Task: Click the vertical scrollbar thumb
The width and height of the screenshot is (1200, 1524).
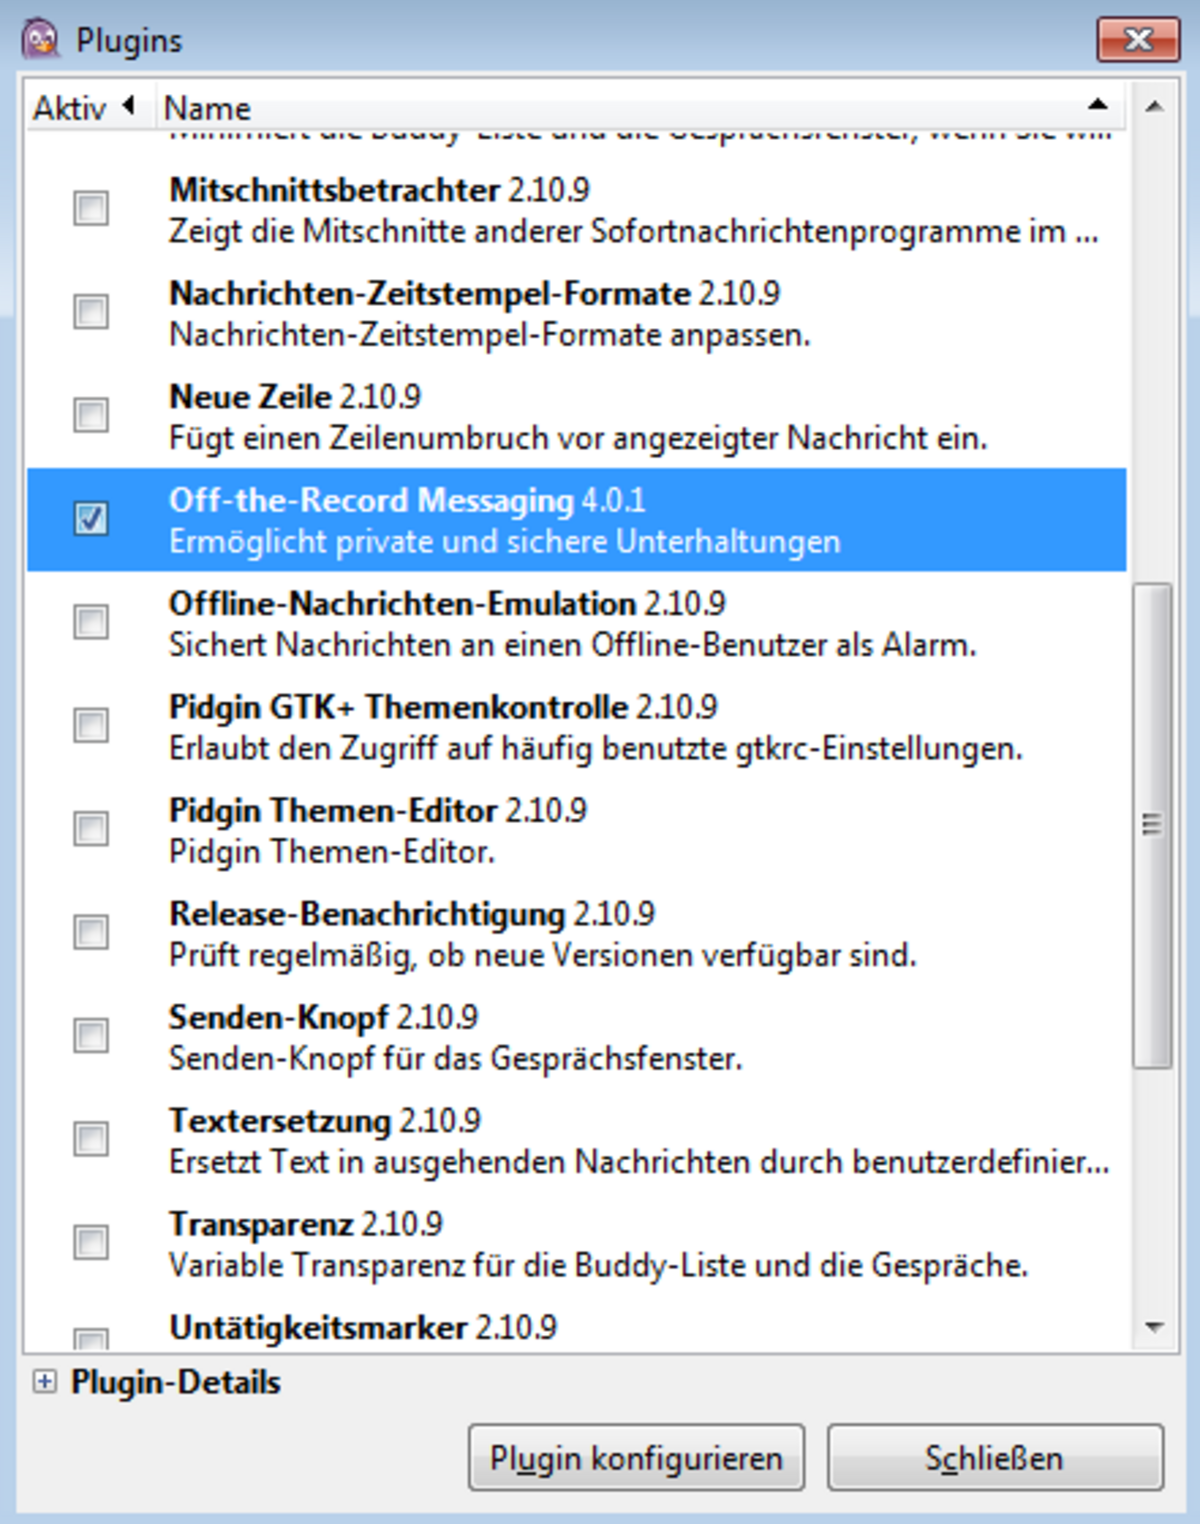Action: point(1152,825)
